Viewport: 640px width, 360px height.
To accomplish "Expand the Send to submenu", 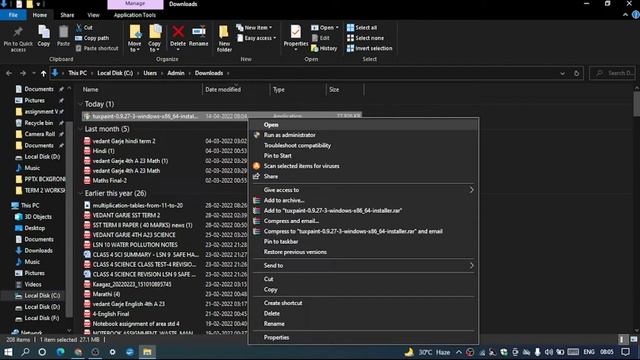I will (x=363, y=266).
